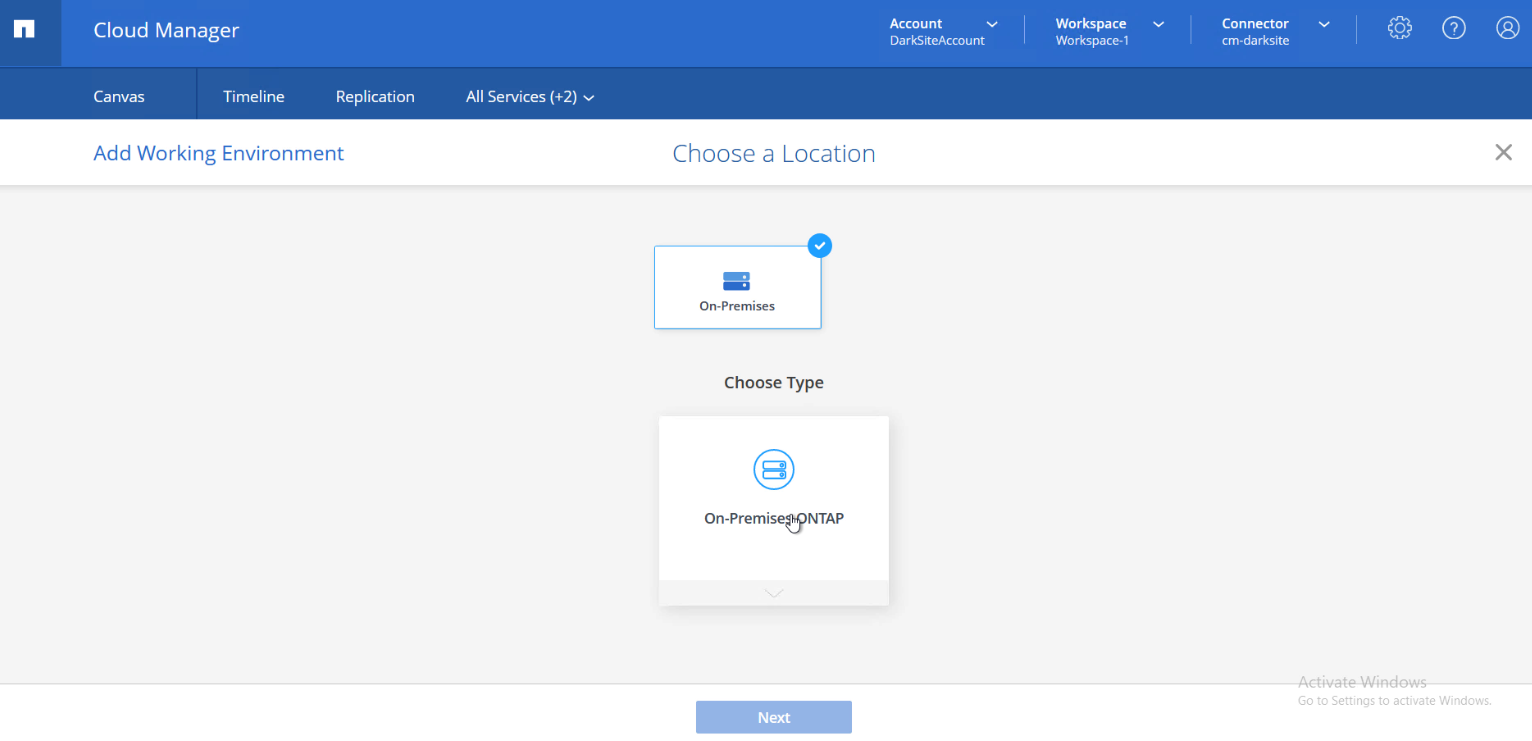Switch to the Timeline tab
This screenshot has width=1532, height=741.
click(254, 97)
